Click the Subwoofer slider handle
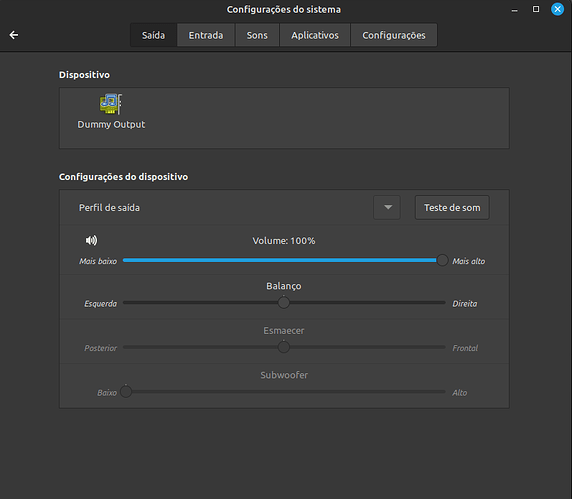 click(126, 392)
